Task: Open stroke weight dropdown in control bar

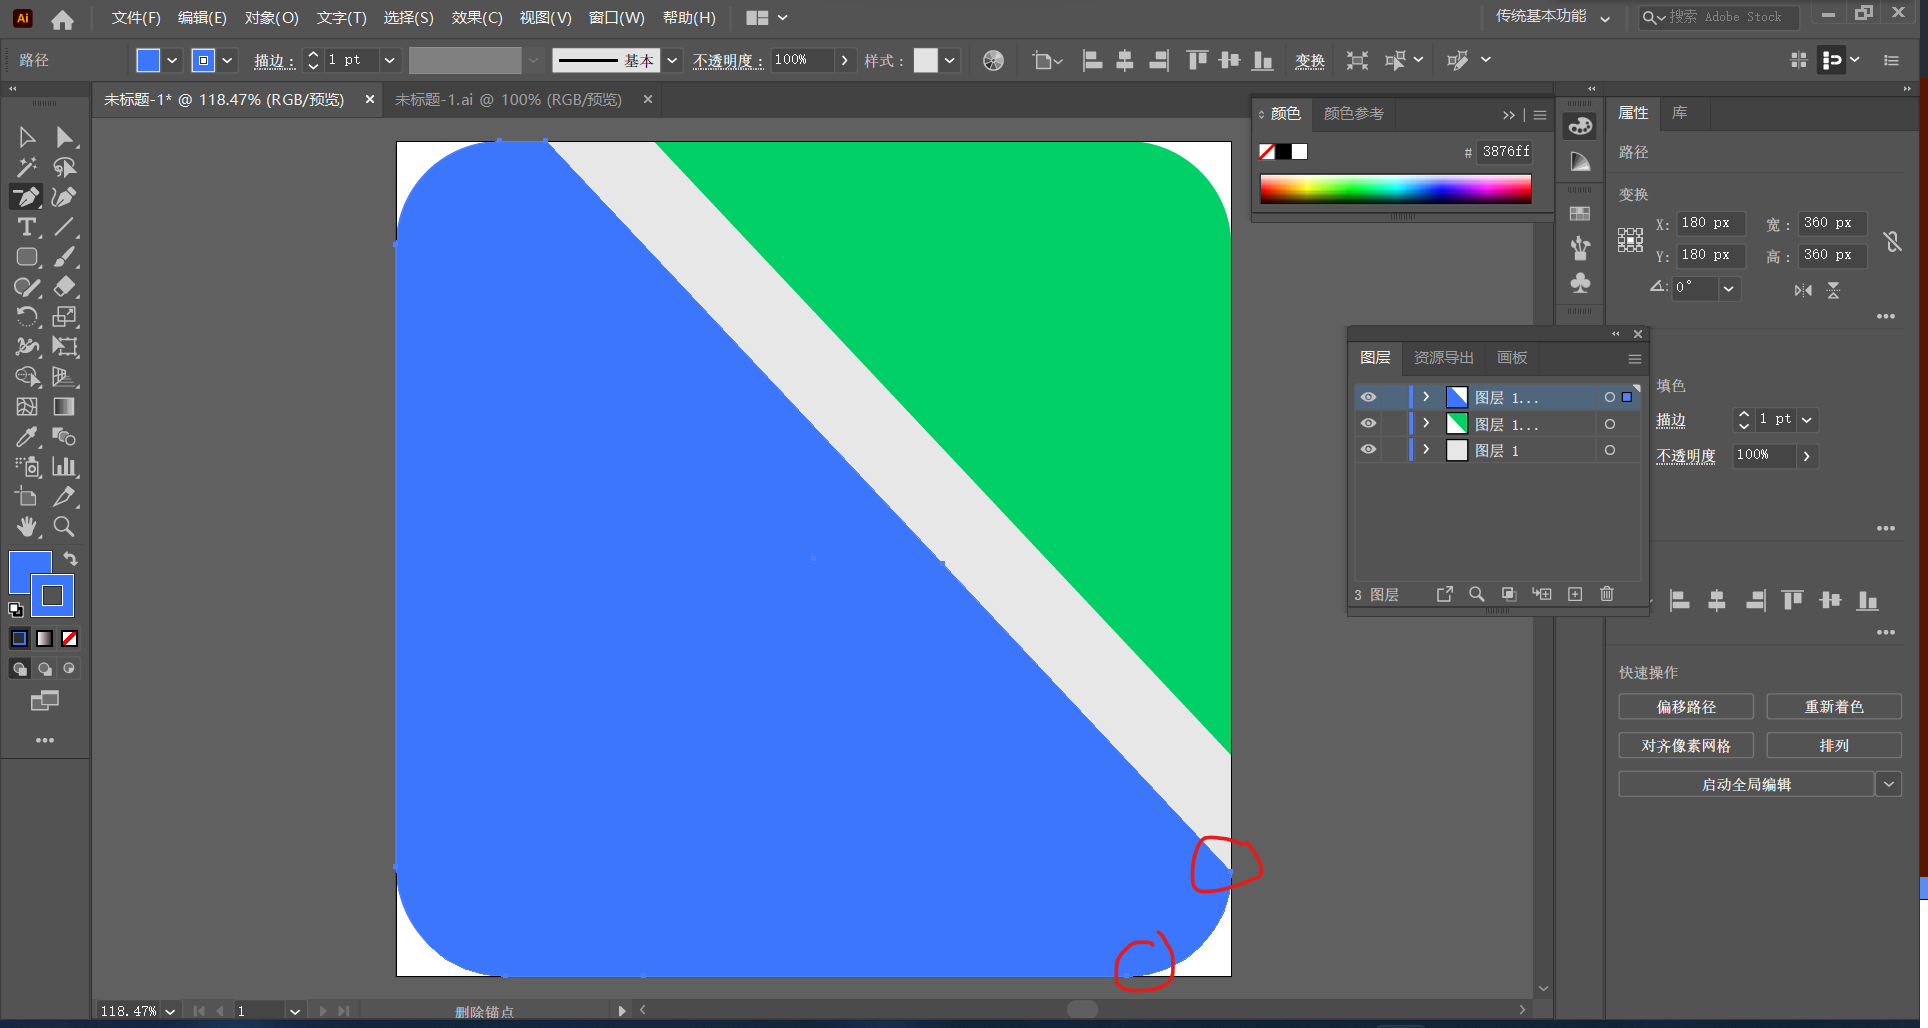Action: click(390, 60)
